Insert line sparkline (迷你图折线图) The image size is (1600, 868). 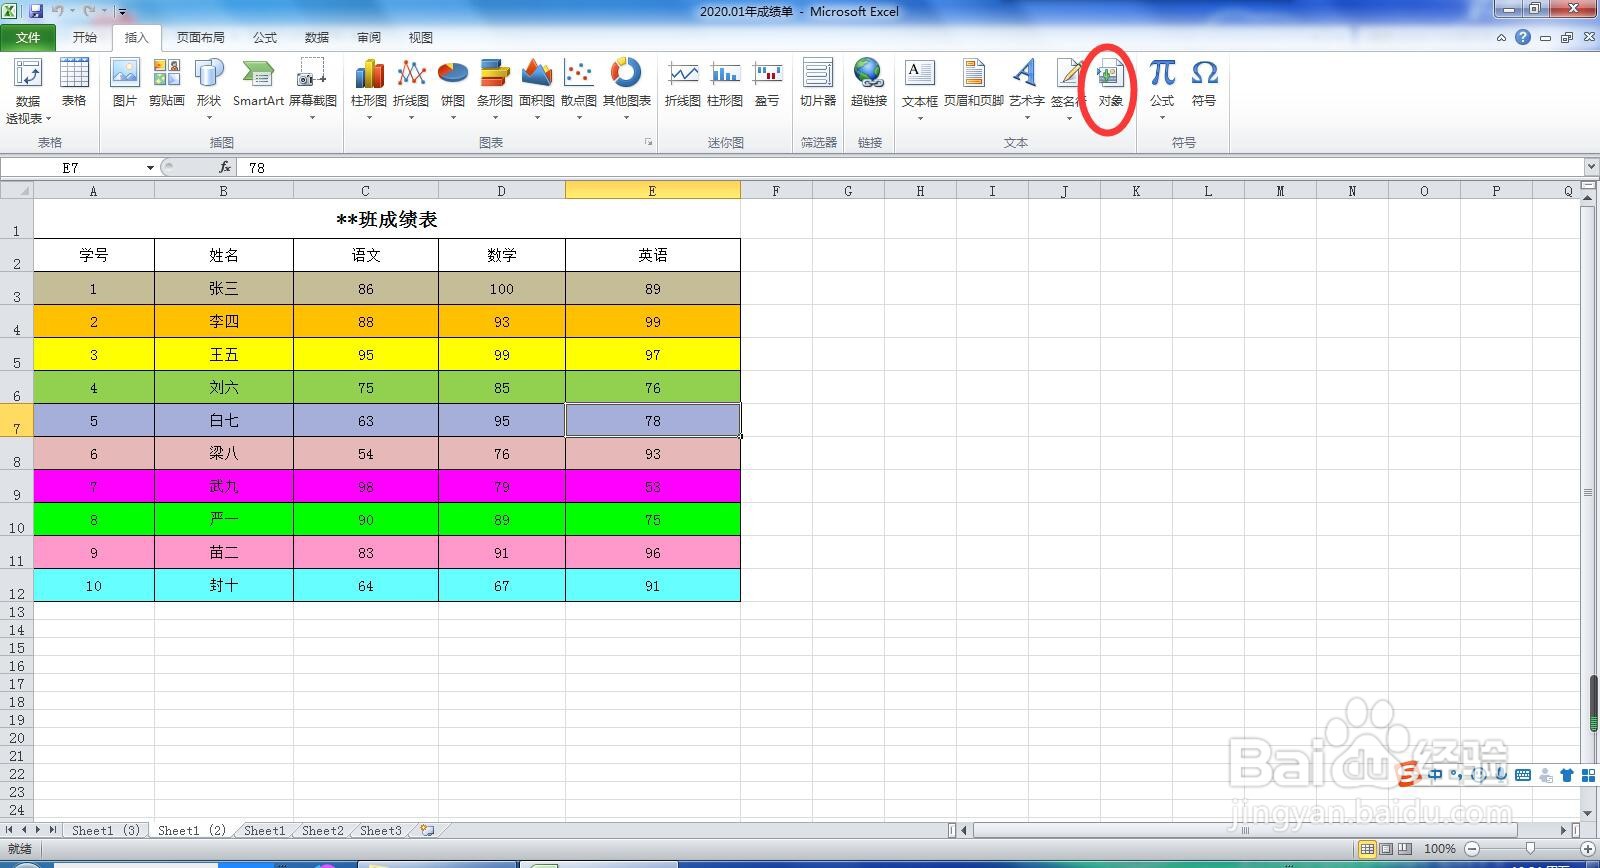point(683,83)
